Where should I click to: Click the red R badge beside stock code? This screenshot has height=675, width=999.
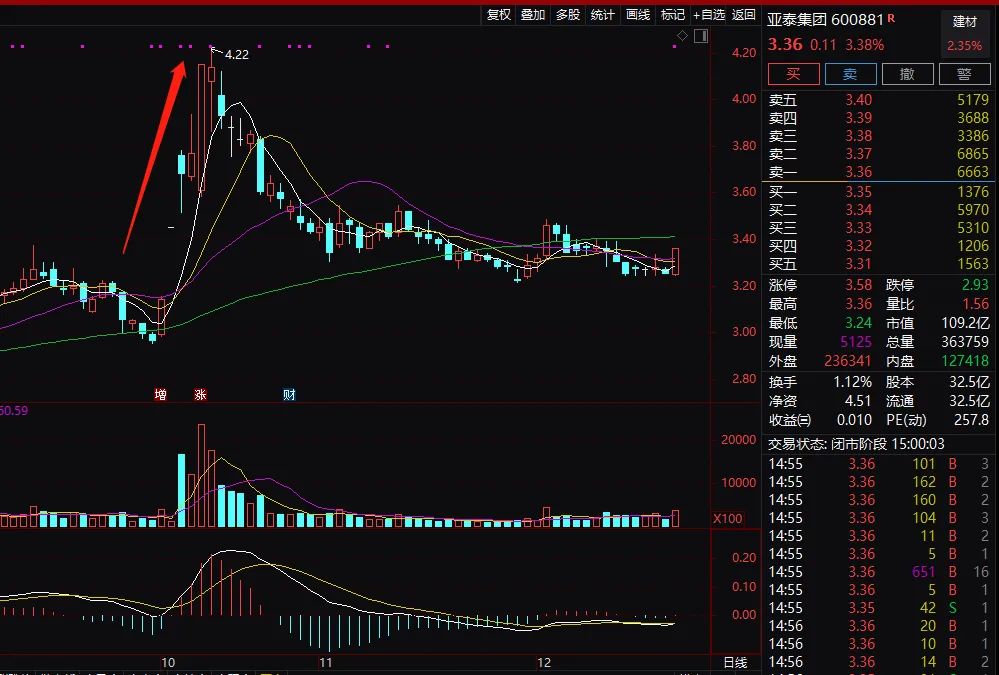[891, 18]
